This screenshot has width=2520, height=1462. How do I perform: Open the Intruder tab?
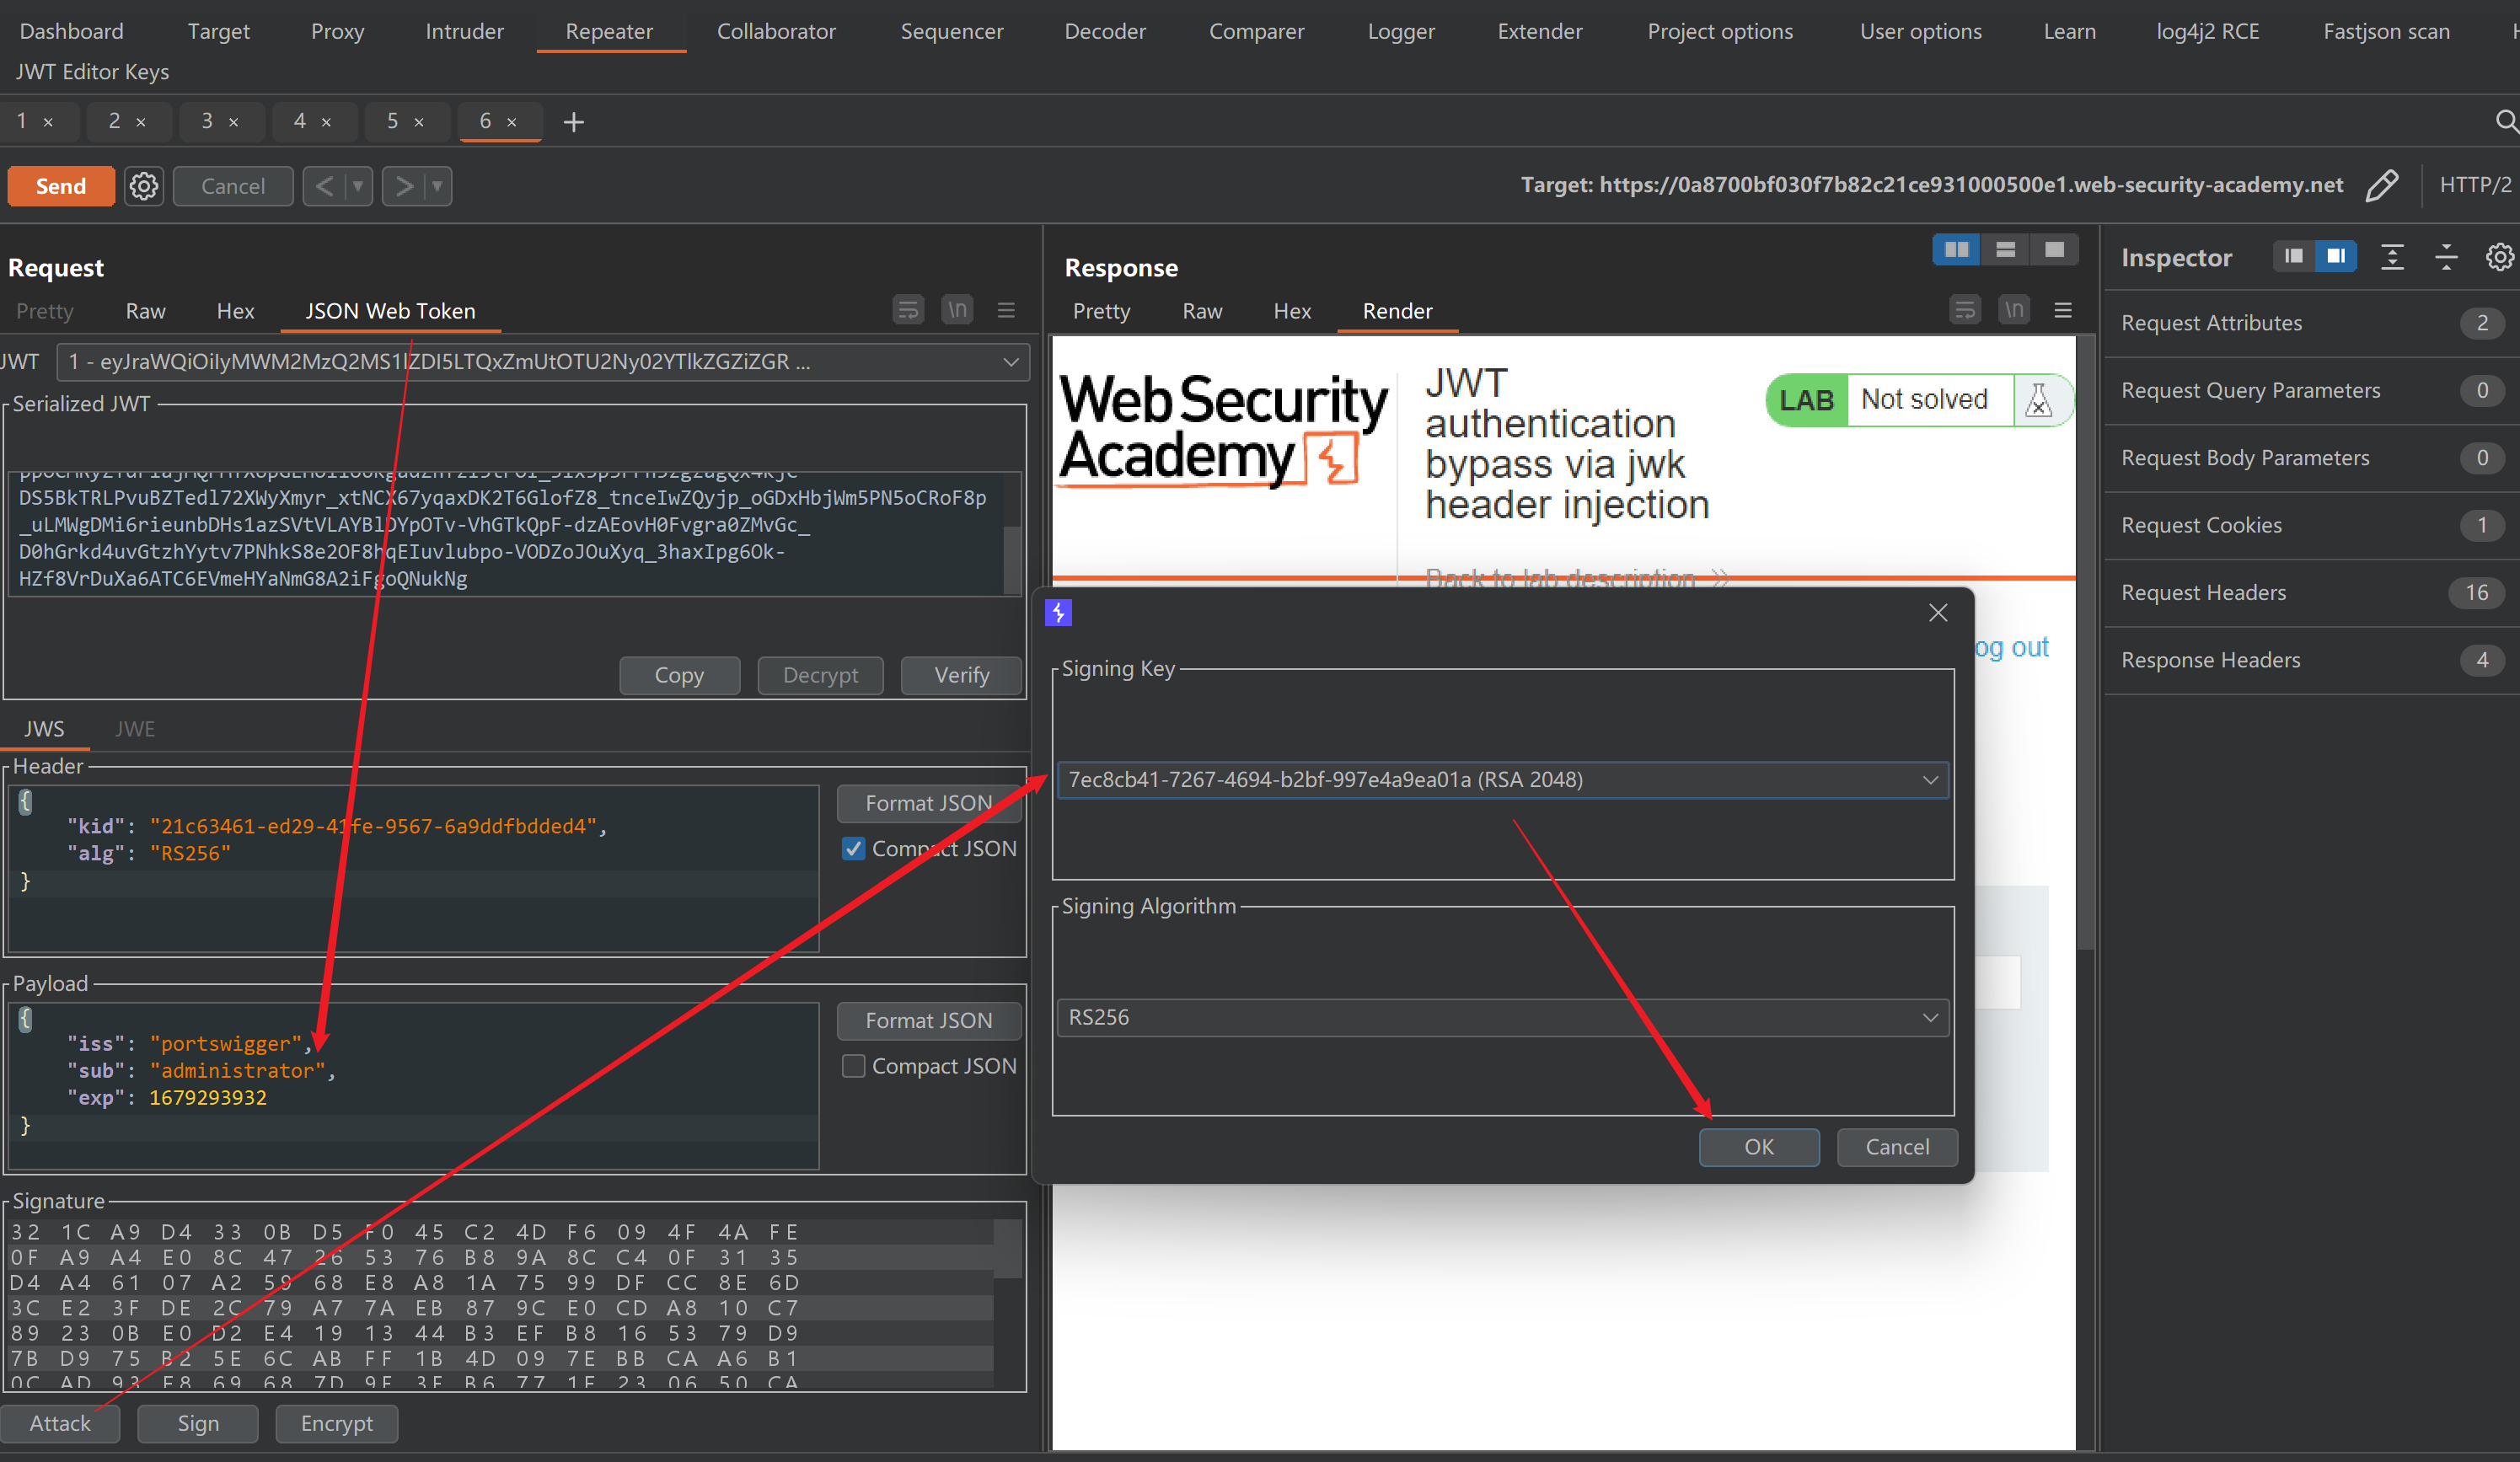(x=464, y=31)
